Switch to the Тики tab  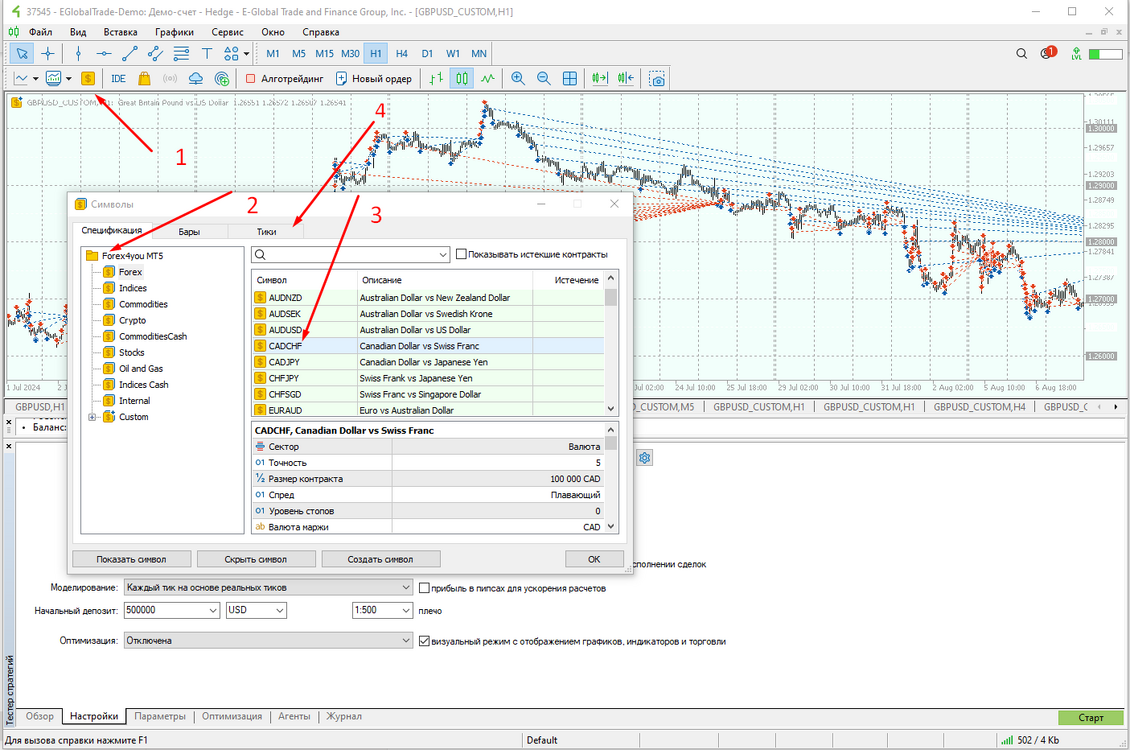click(266, 231)
